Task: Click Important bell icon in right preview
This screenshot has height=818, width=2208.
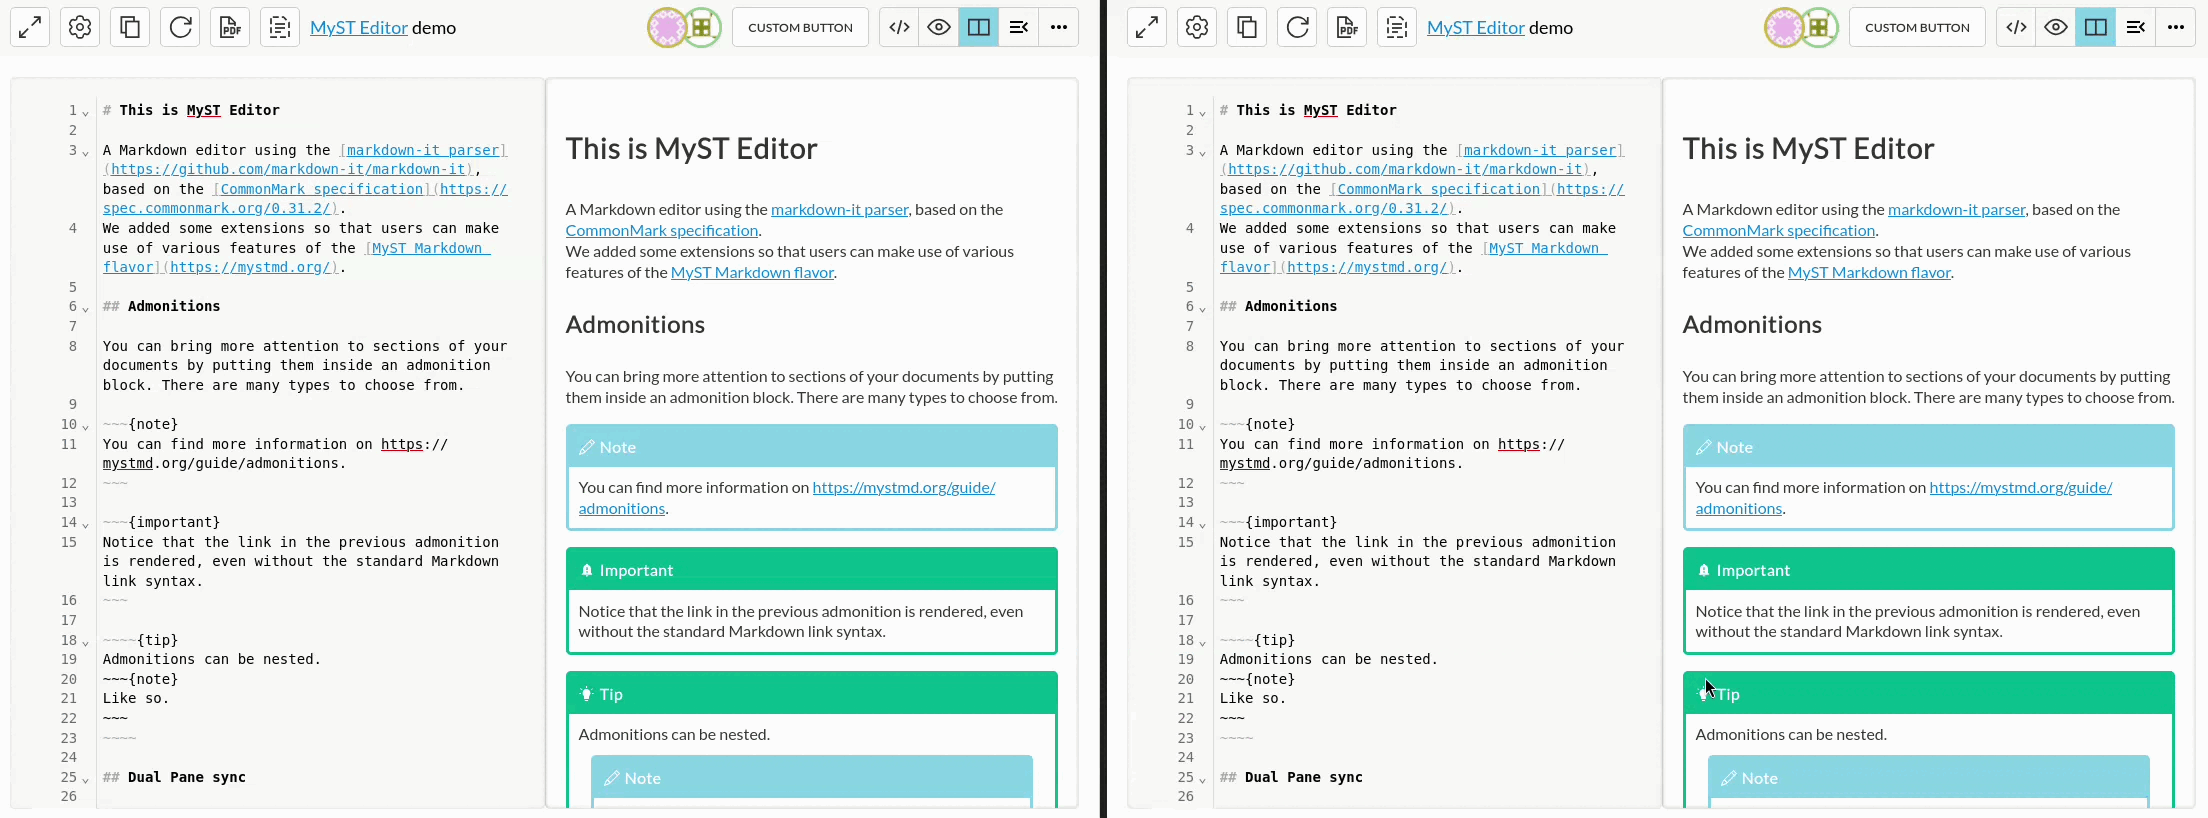Action: click(1704, 570)
